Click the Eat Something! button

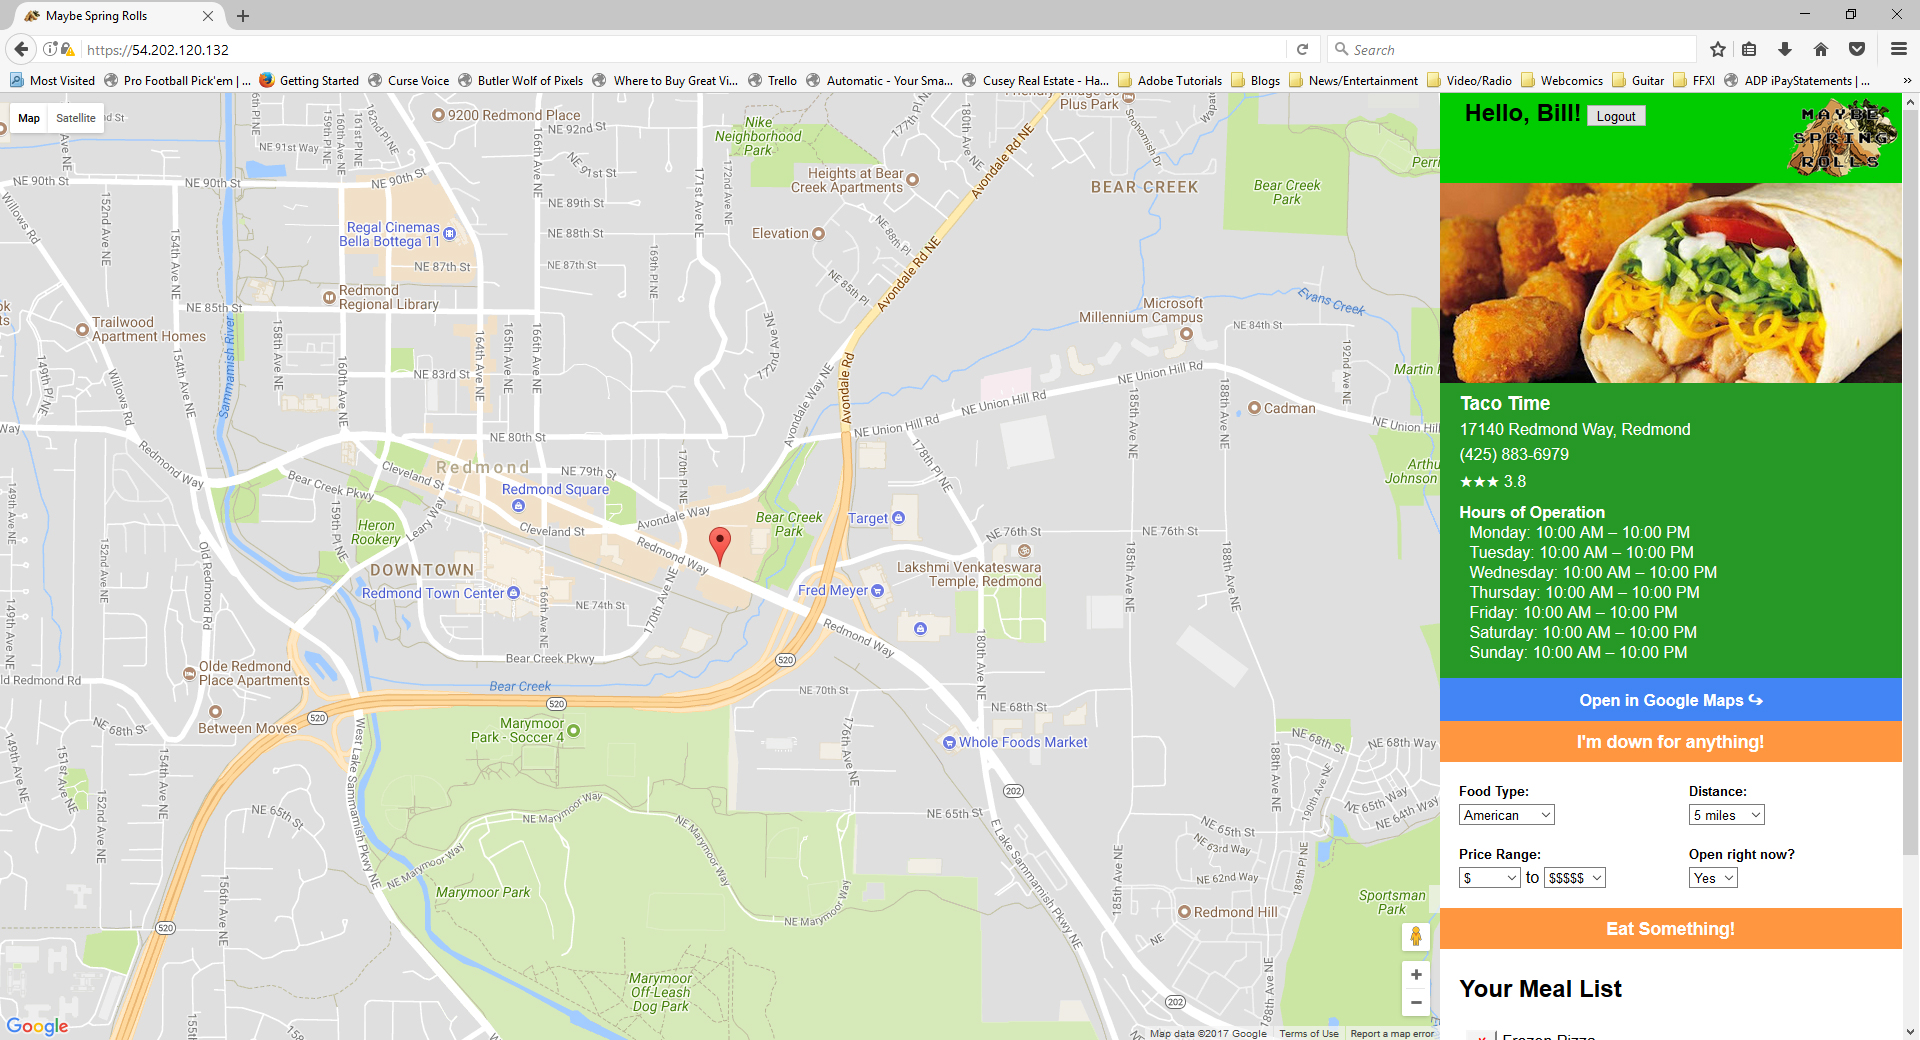(x=1670, y=929)
